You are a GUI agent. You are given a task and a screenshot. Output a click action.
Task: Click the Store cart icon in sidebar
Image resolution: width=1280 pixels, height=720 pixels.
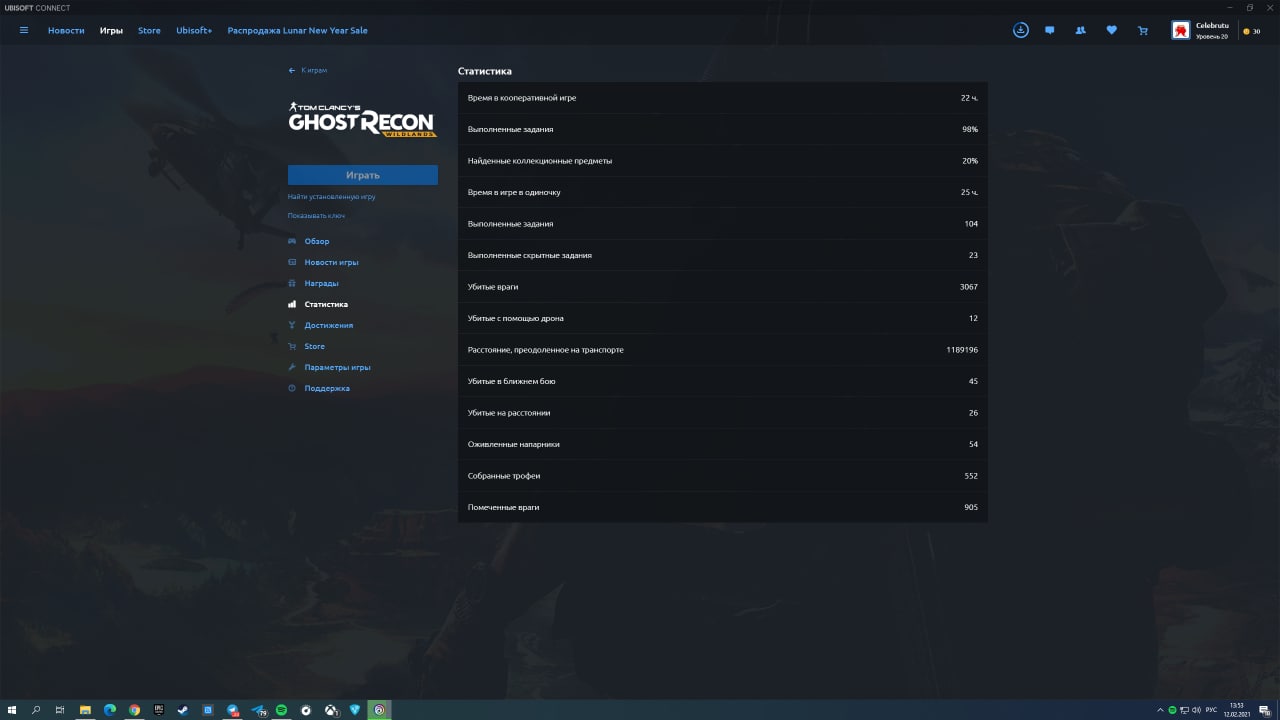(292, 346)
